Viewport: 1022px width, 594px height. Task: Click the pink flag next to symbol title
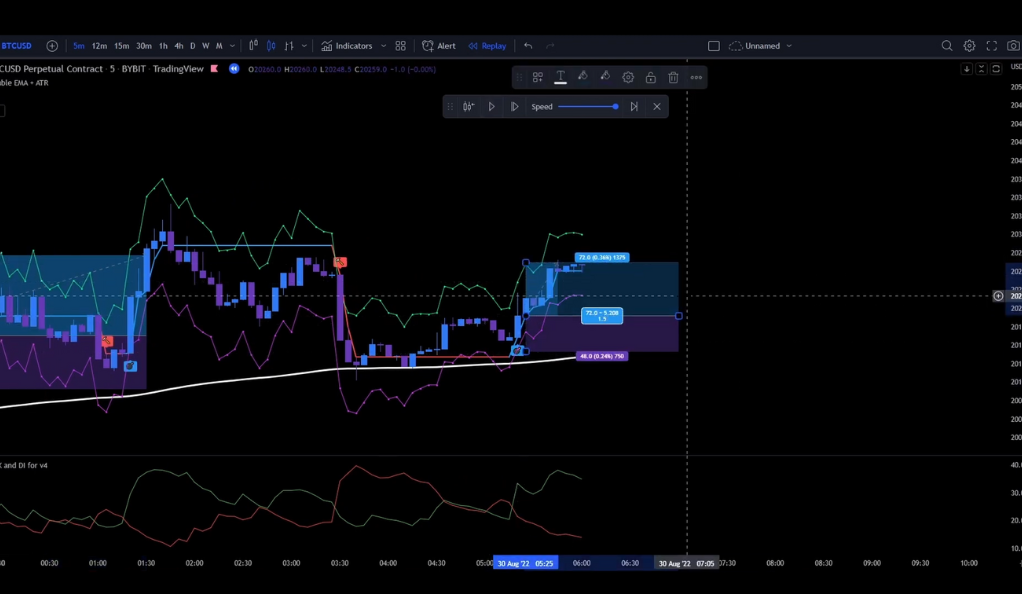[x=214, y=68]
